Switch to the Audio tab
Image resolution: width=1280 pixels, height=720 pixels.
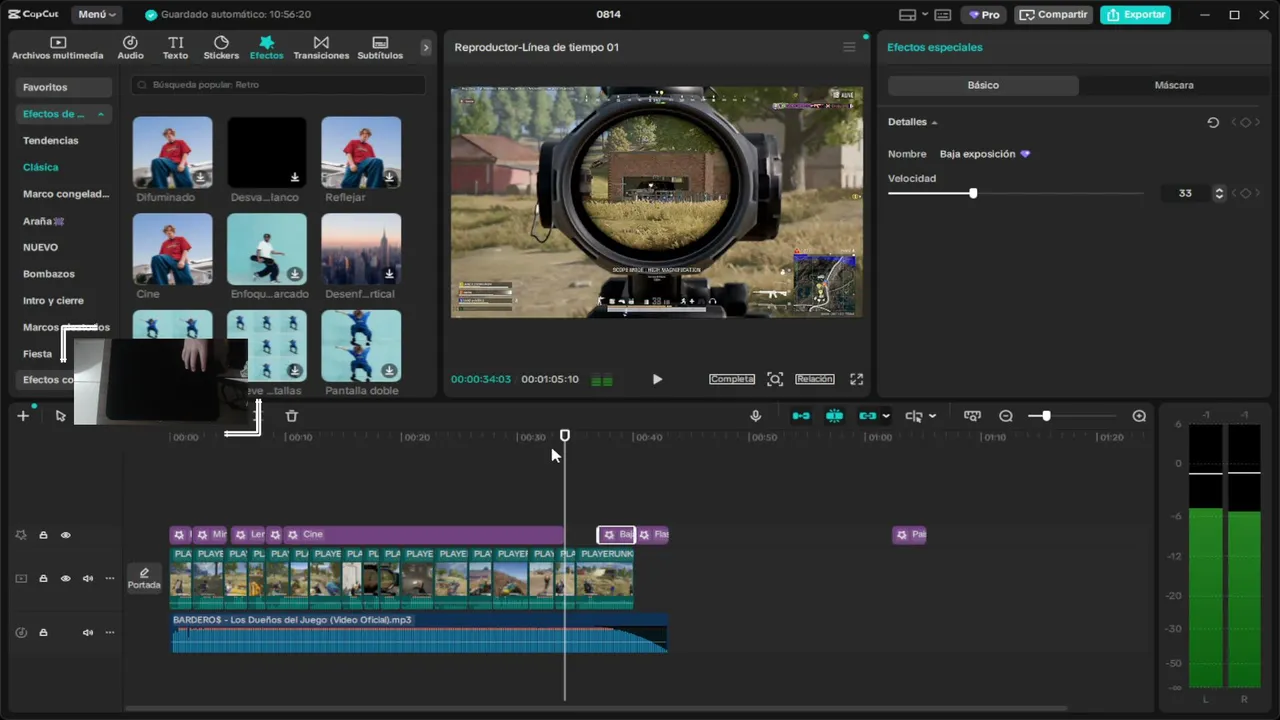tap(130, 48)
